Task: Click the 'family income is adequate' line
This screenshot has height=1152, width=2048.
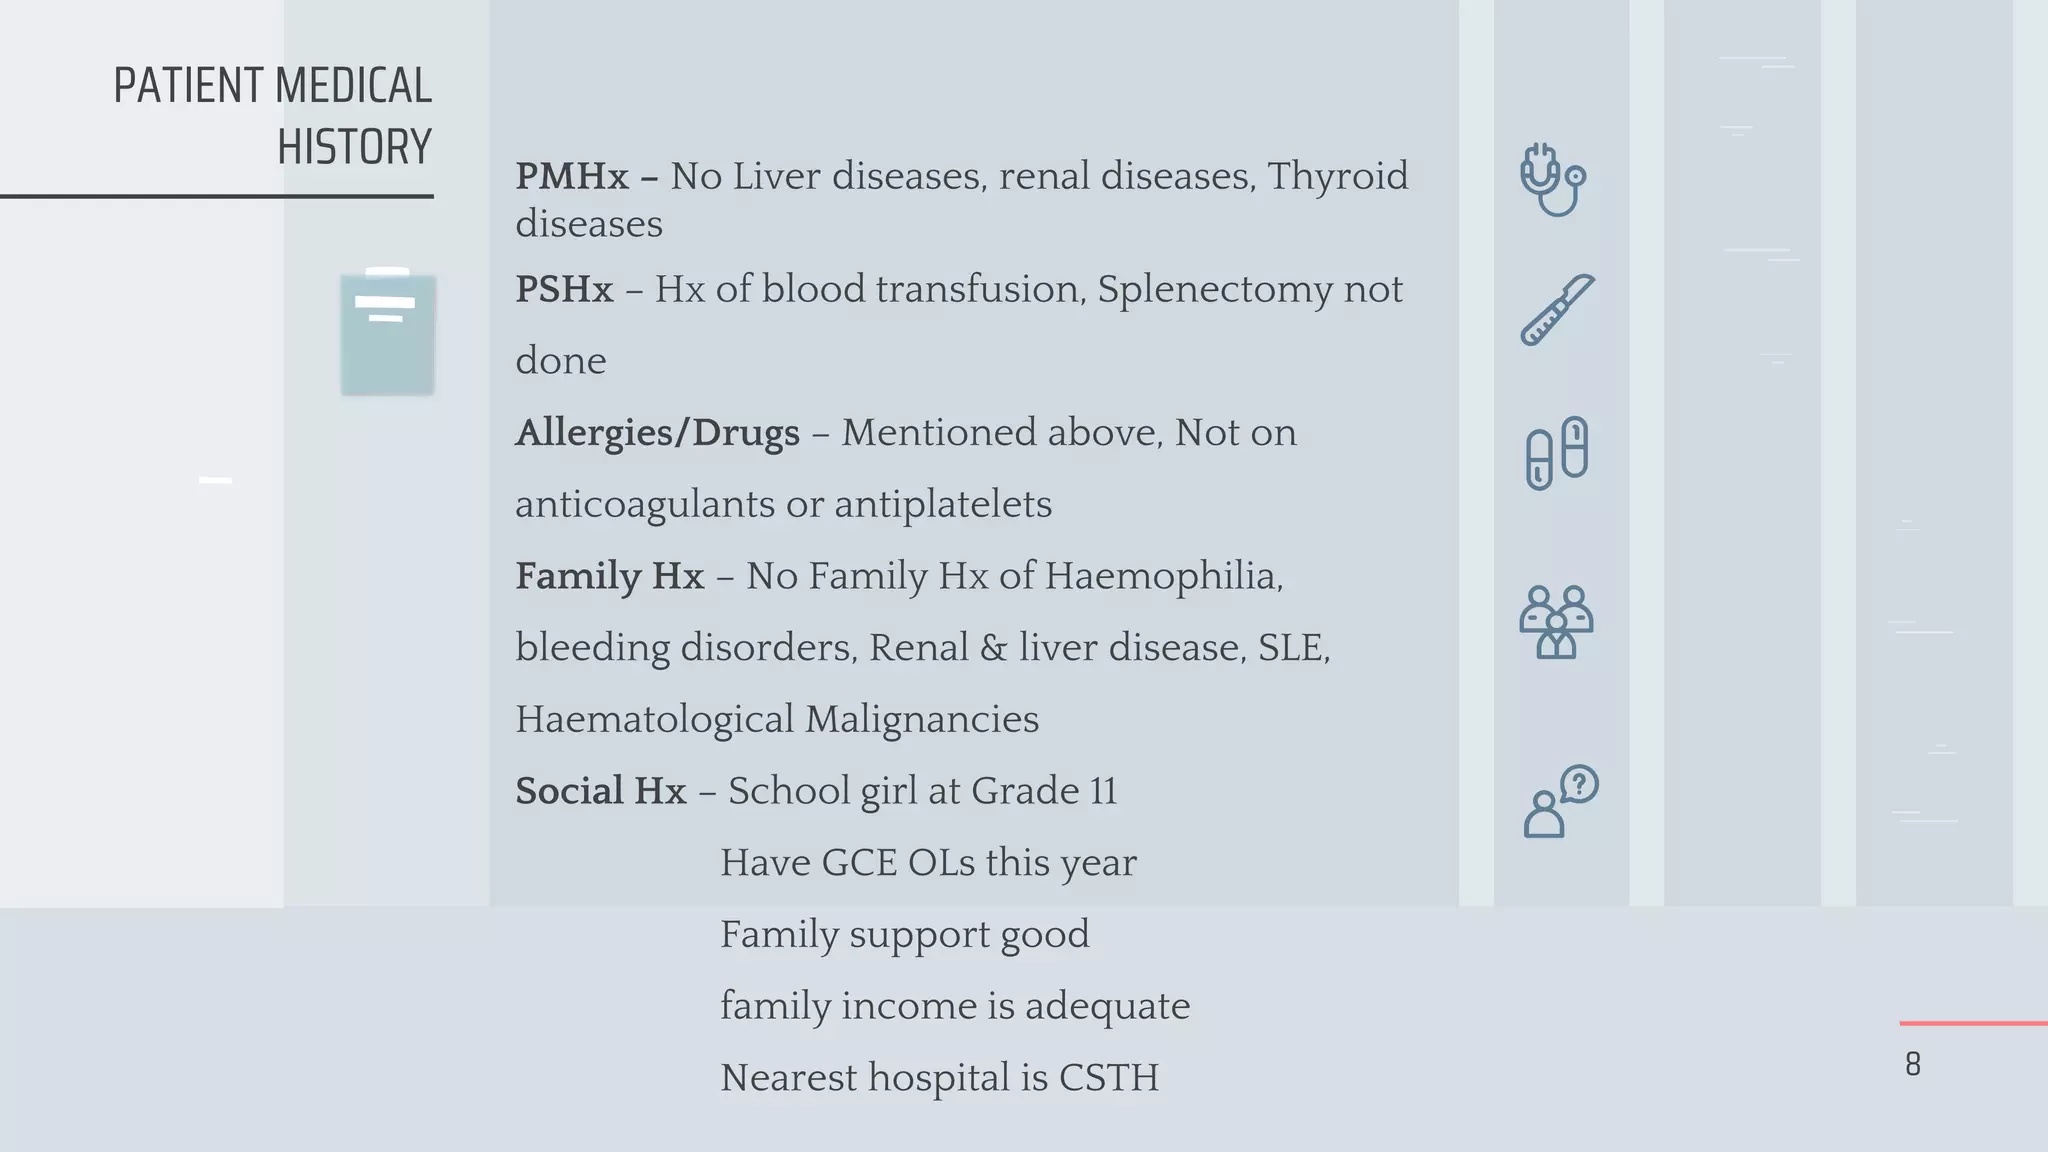Action: tap(955, 1006)
